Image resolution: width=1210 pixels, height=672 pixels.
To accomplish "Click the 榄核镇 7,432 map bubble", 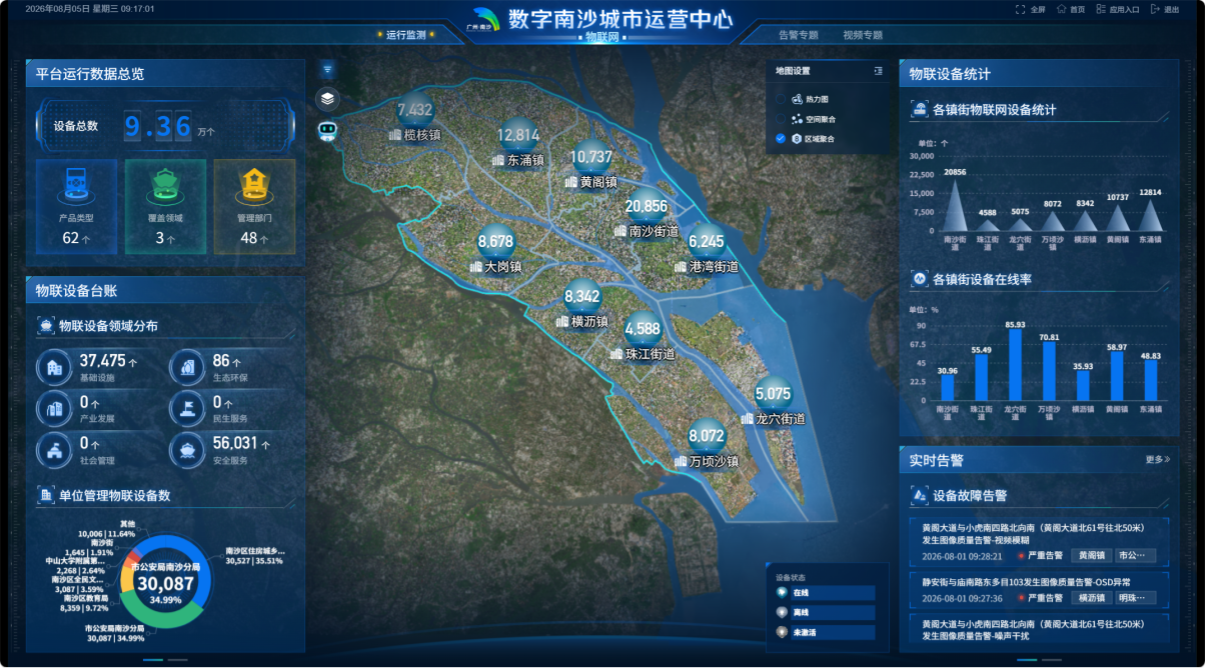I will pyautogui.click(x=415, y=110).
